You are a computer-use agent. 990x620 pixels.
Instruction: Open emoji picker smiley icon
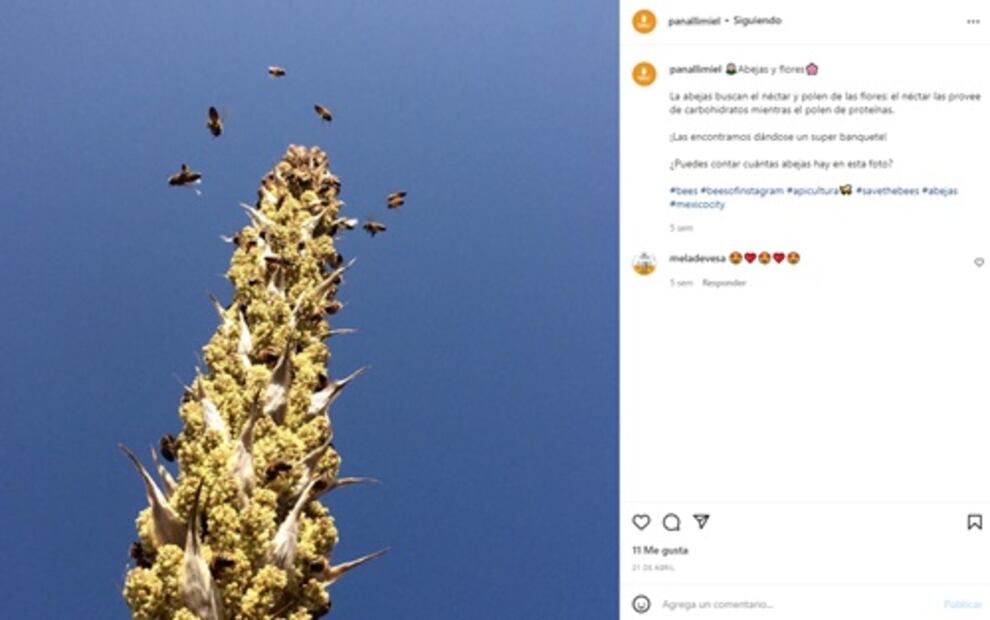click(x=641, y=604)
